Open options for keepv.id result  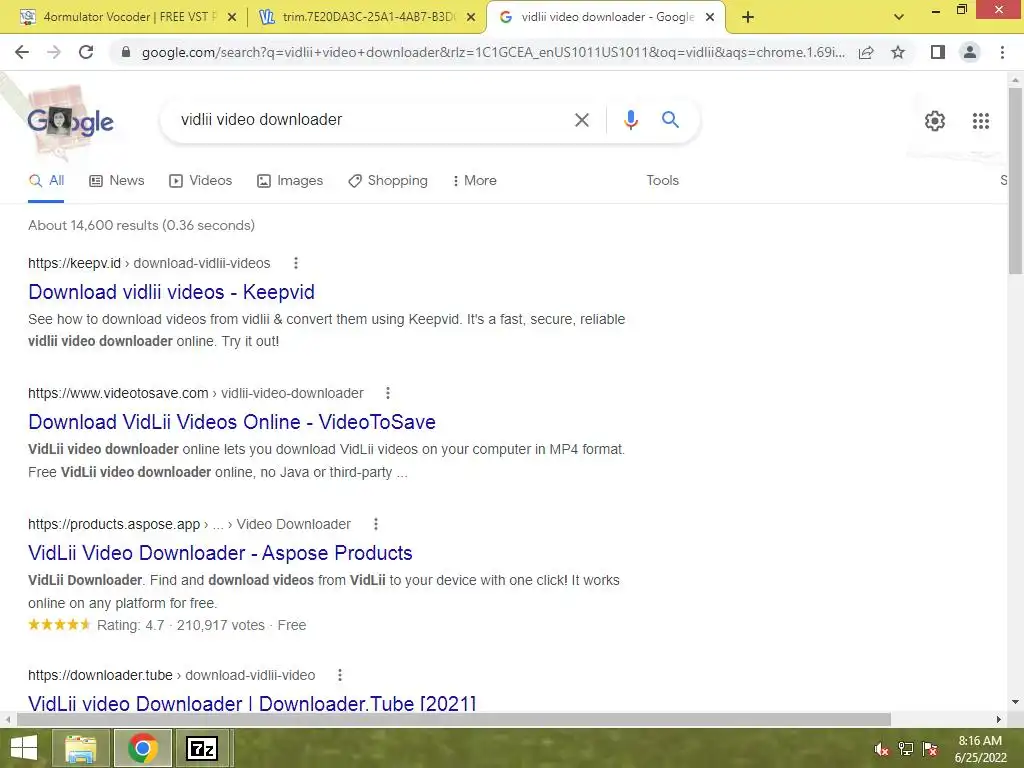tap(296, 263)
